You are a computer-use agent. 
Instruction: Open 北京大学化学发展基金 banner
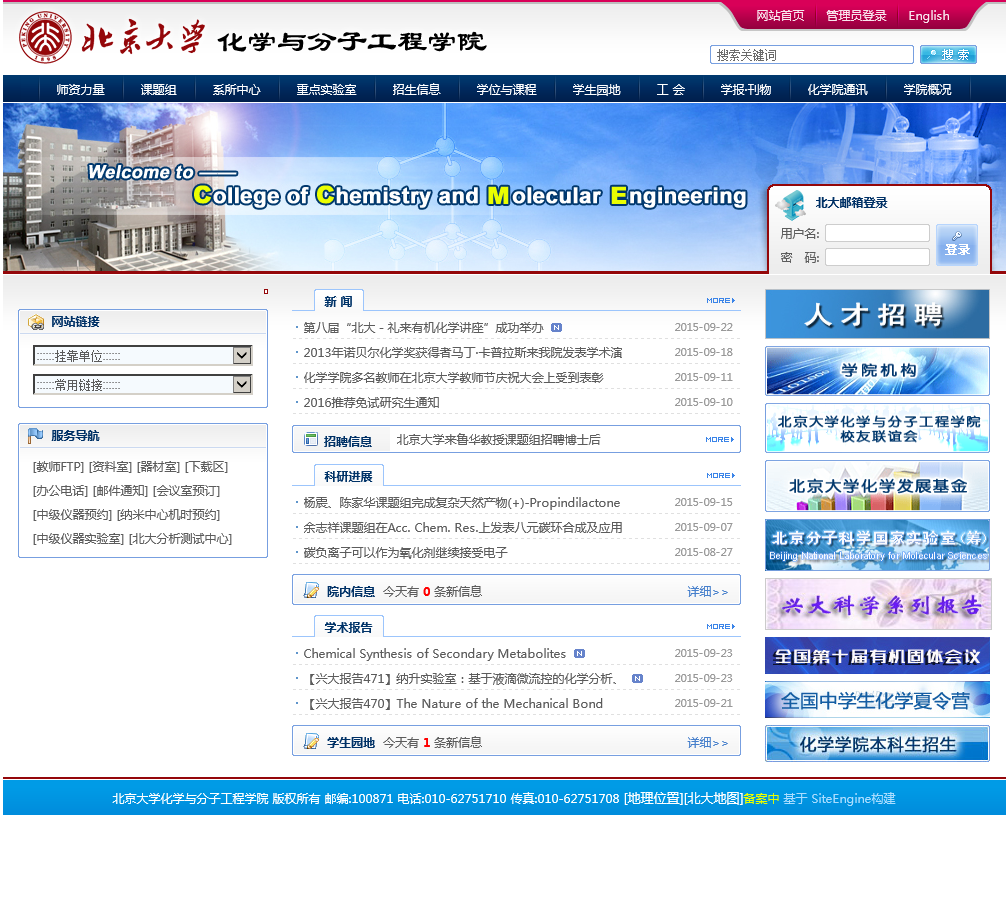tap(877, 486)
